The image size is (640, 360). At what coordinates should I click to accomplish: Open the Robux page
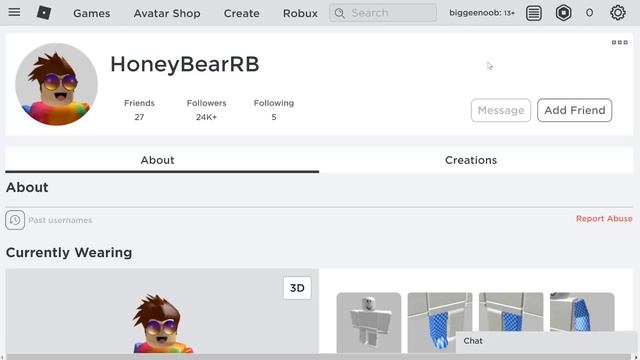pyautogui.click(x=300, y=13)
